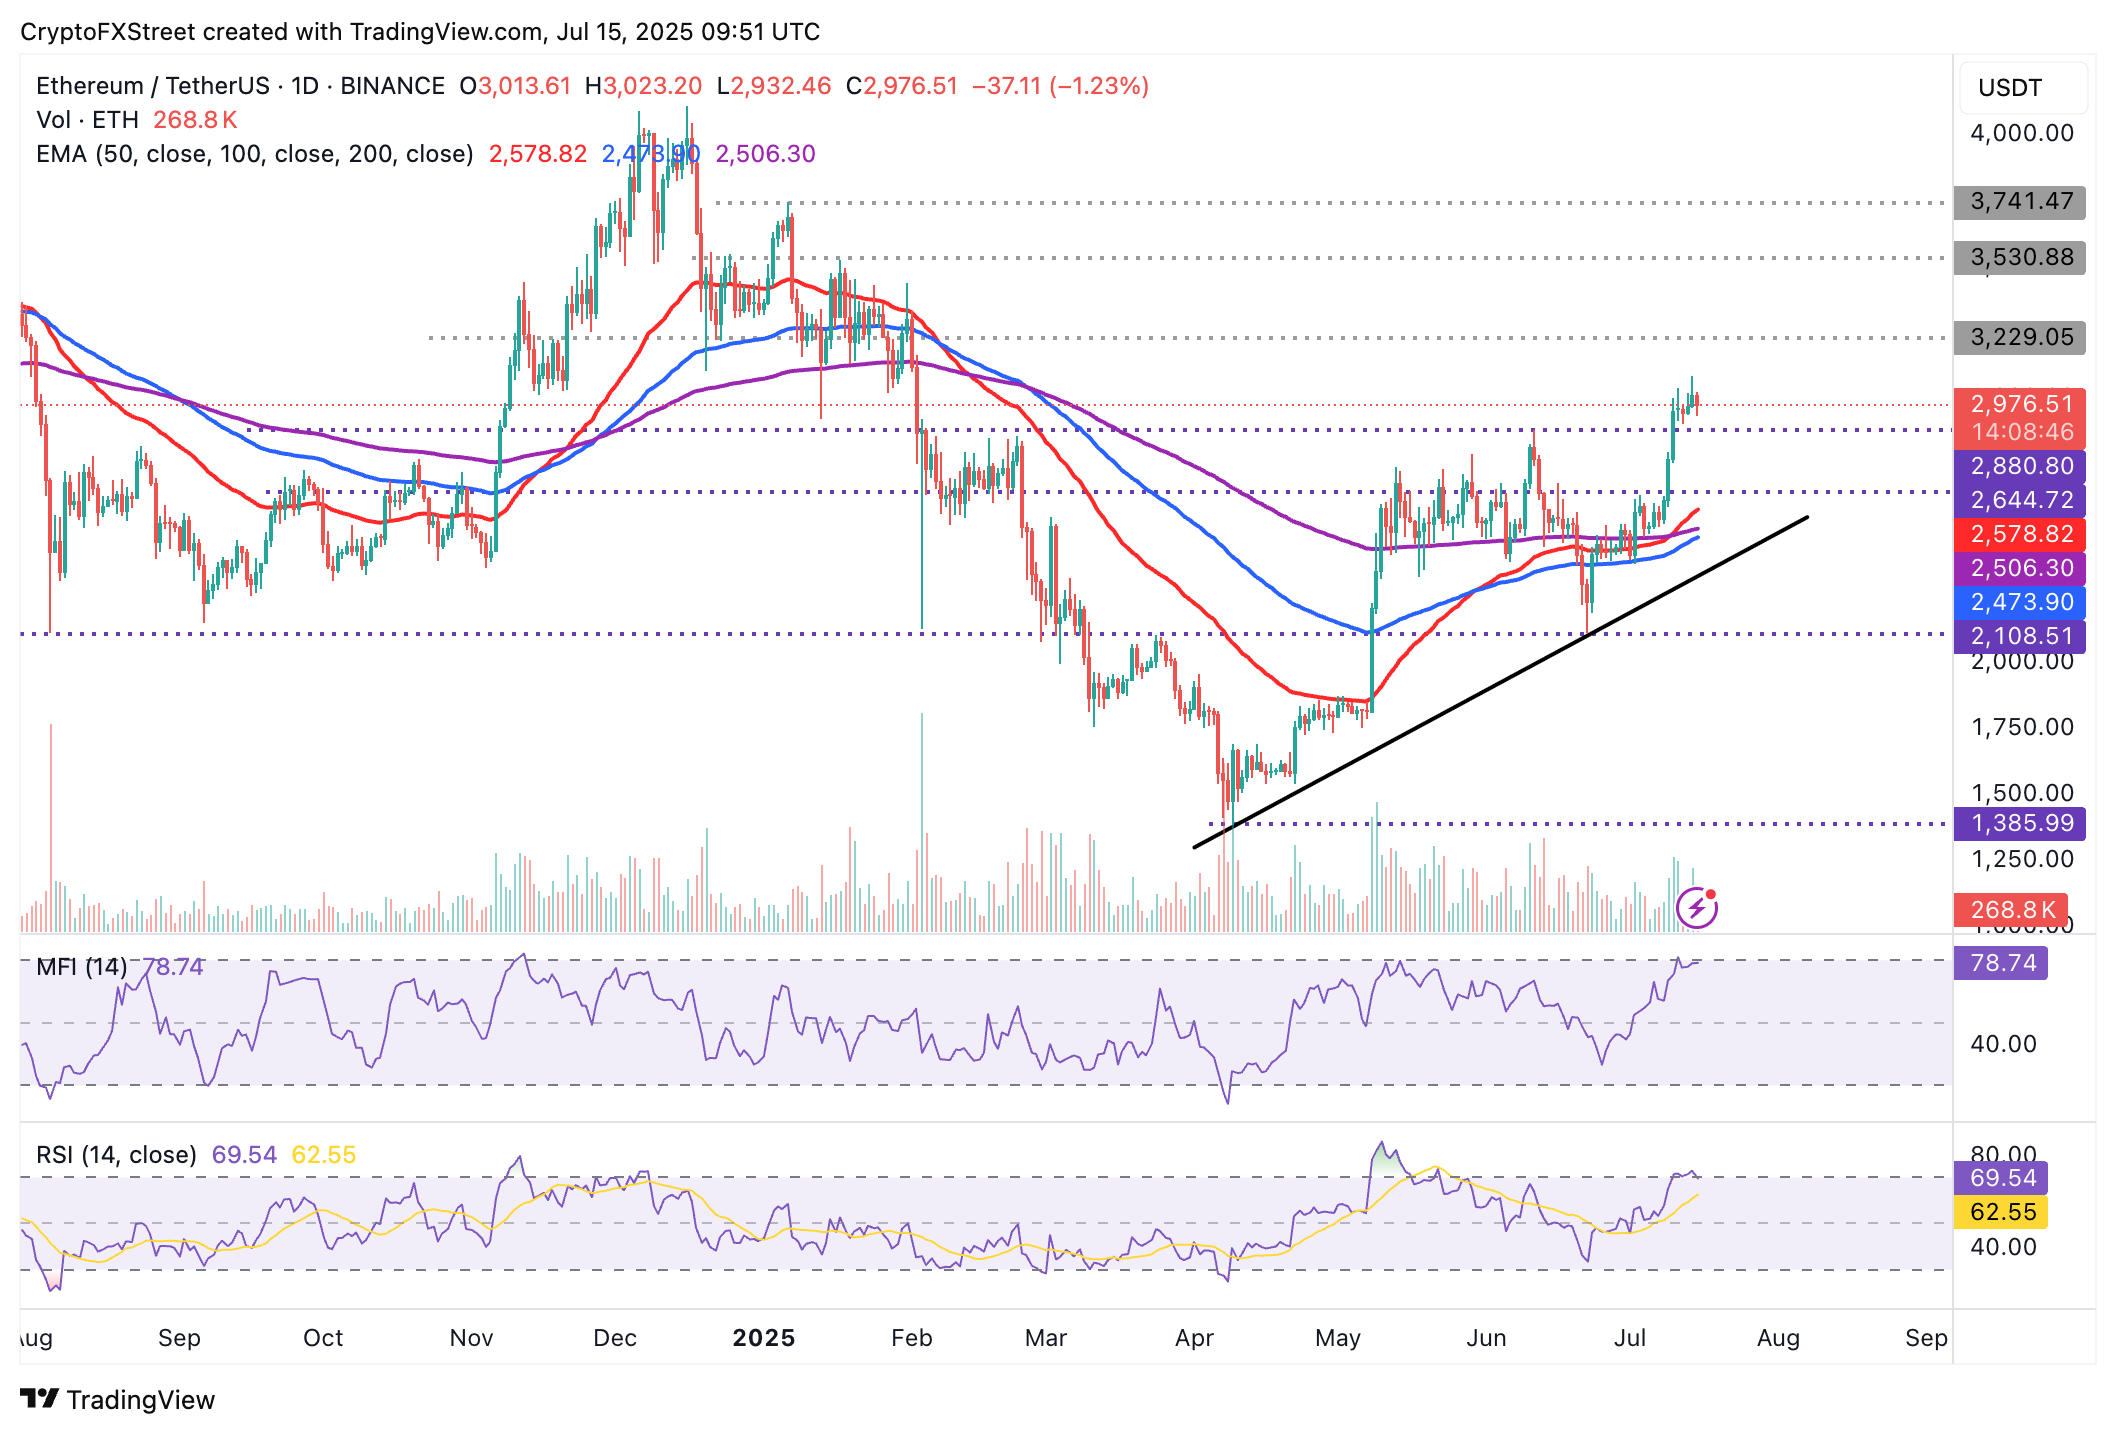This screenshot has width=2116, height=1434.
Task: Select the Vol · ETH indicator legend
Action: (x=88, y=120)
